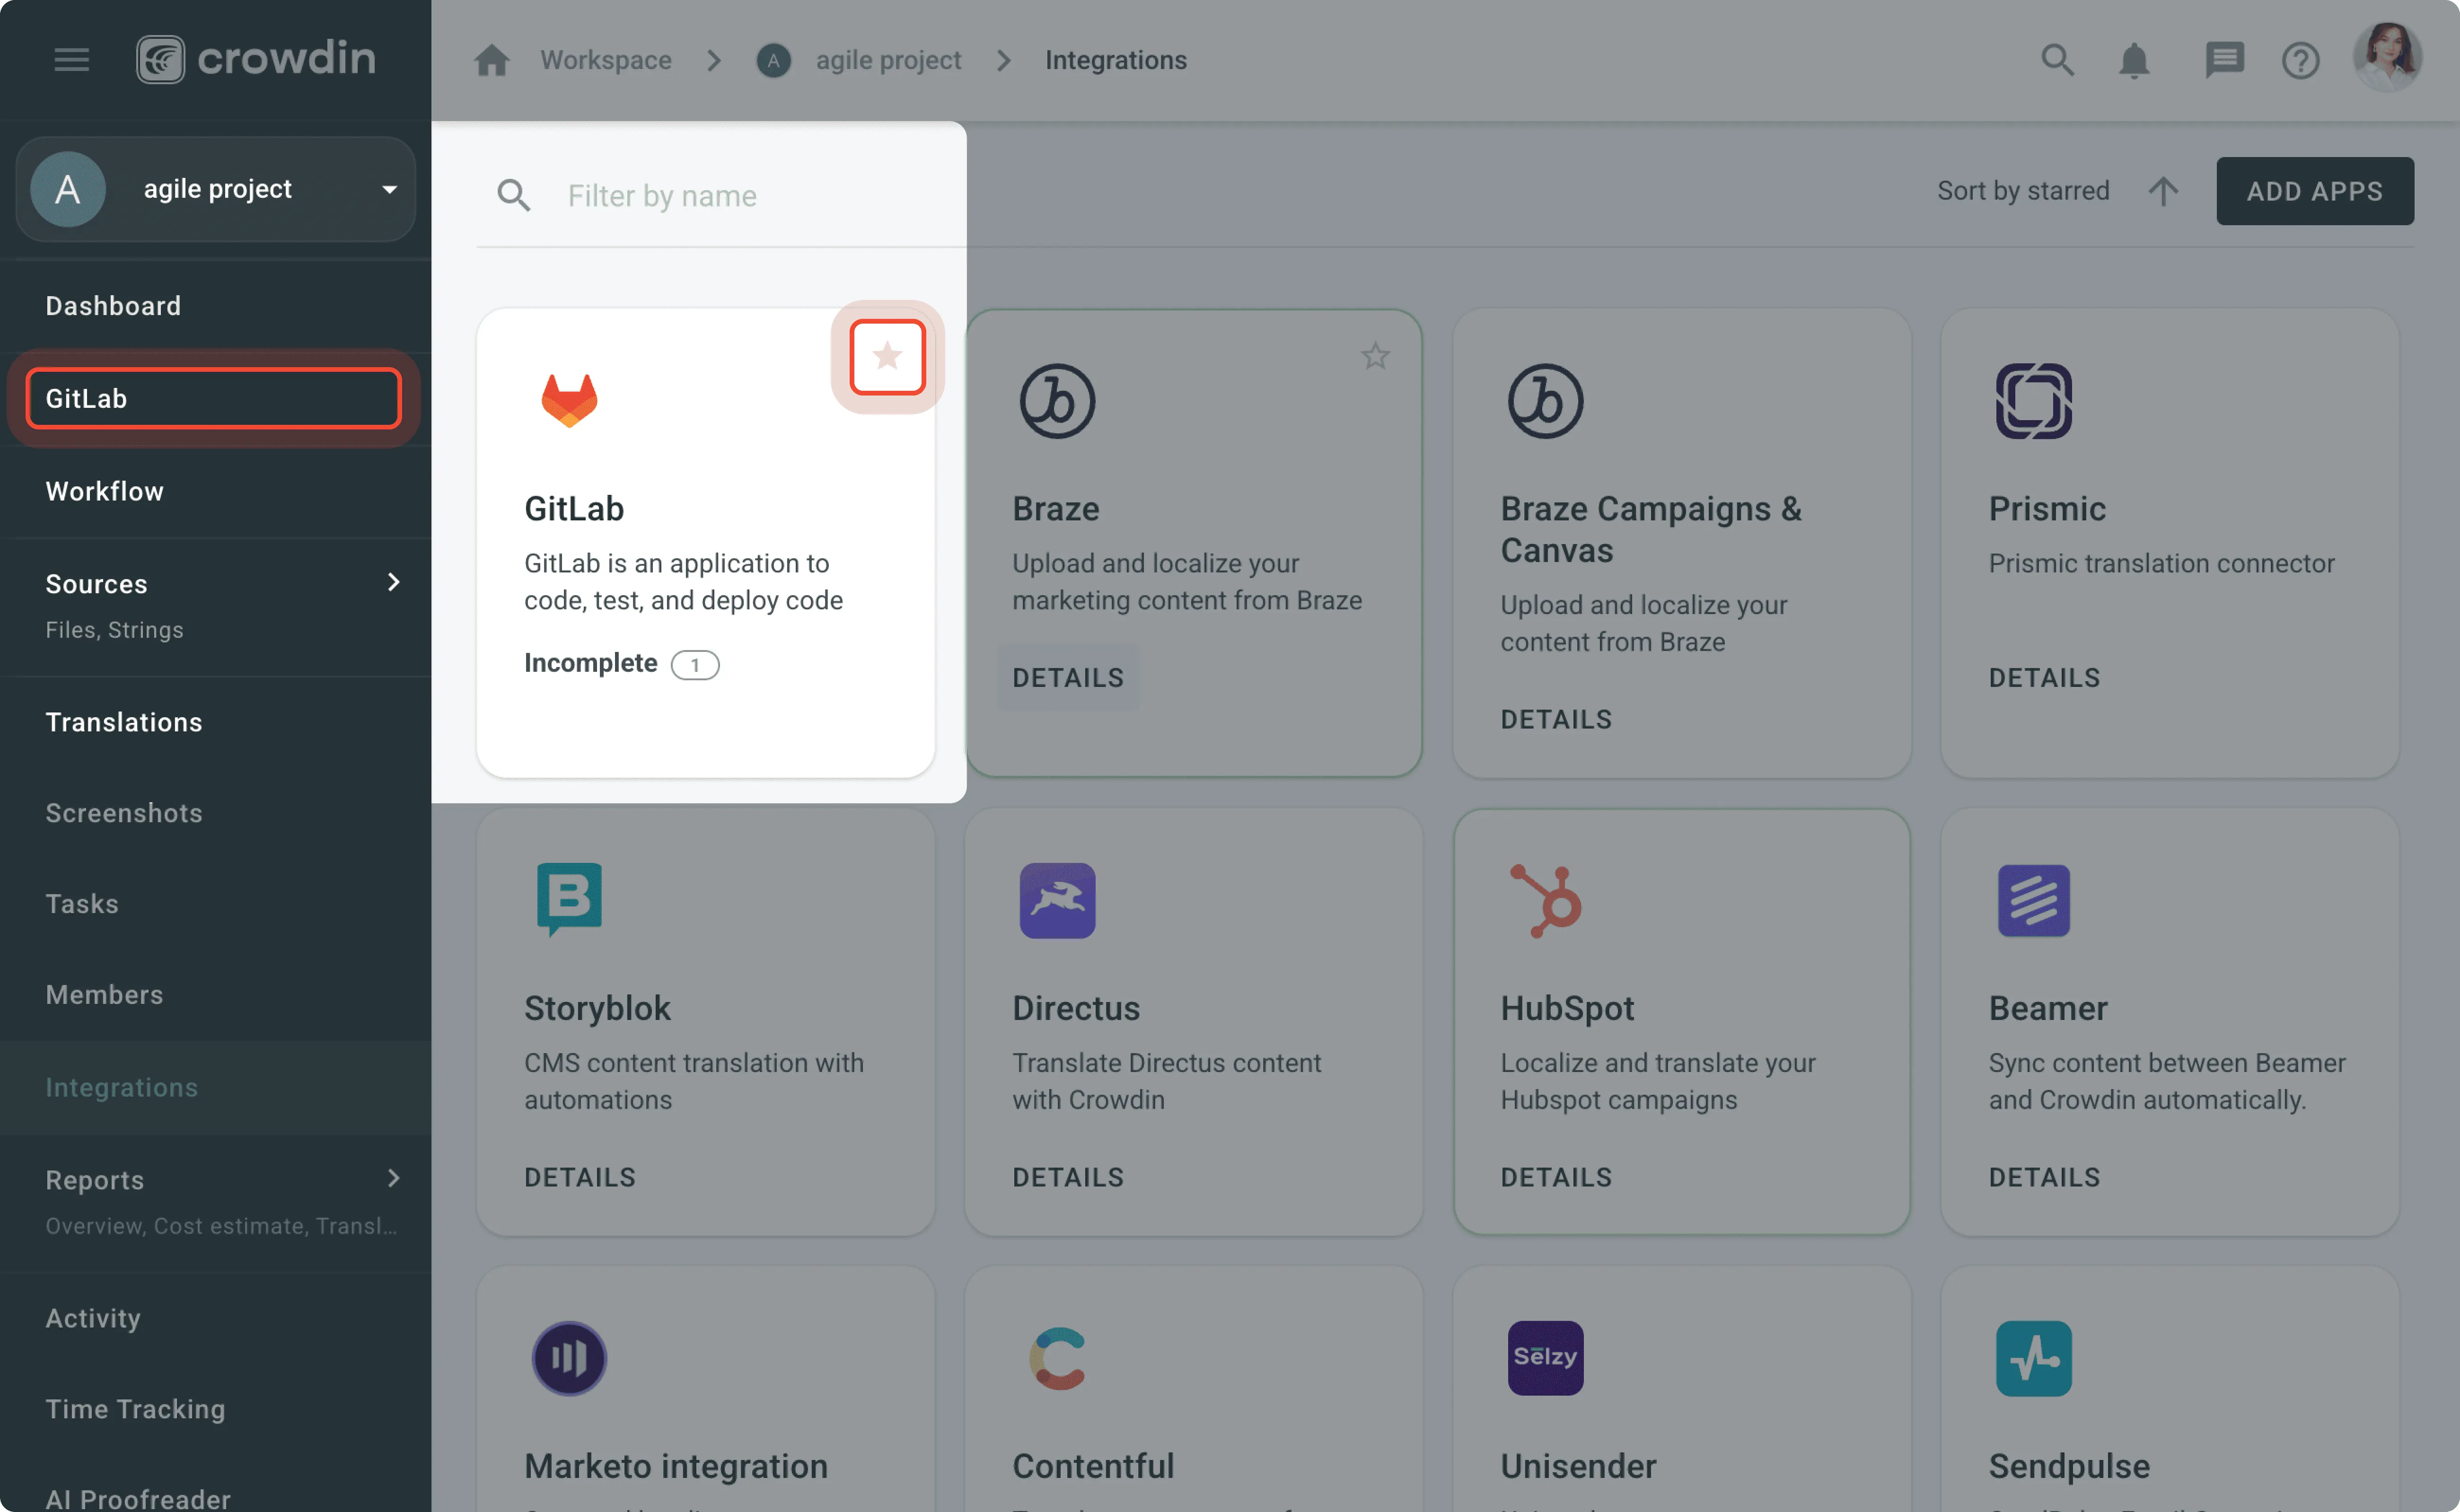Expand the Sources section in the sidebar
Viewport: 2460px width, 1512px height.
pos(394,583)
